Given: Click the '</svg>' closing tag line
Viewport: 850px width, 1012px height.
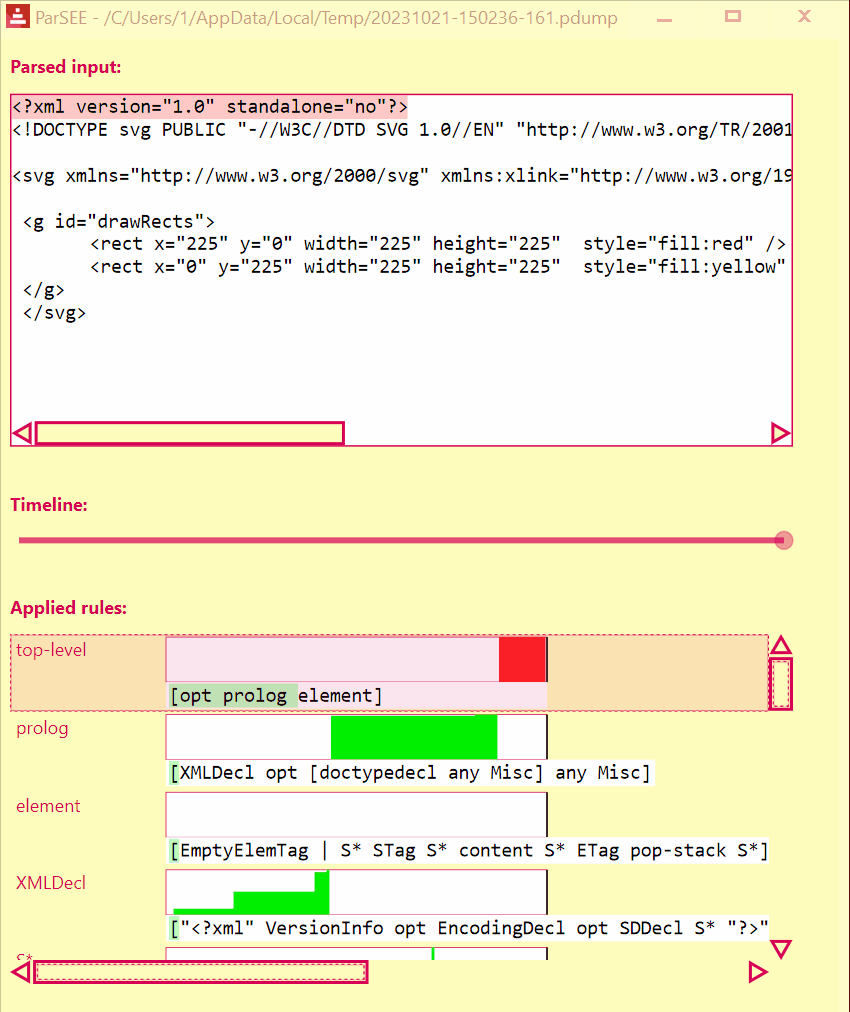Looking at the screenshot, I should [54, 313].
